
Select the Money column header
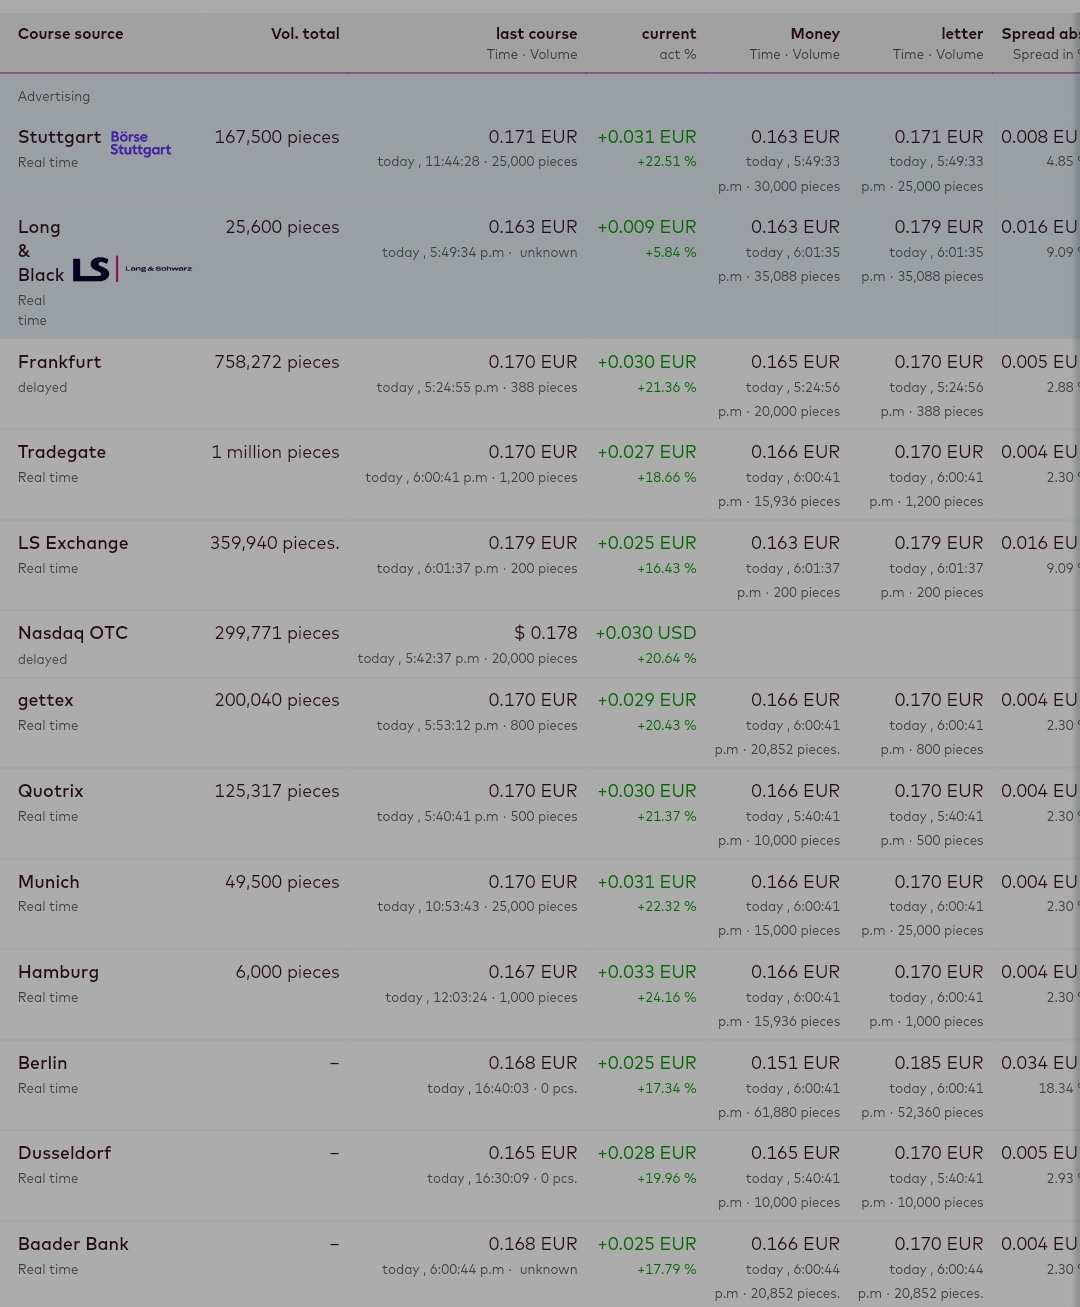(x=814, y=34)
